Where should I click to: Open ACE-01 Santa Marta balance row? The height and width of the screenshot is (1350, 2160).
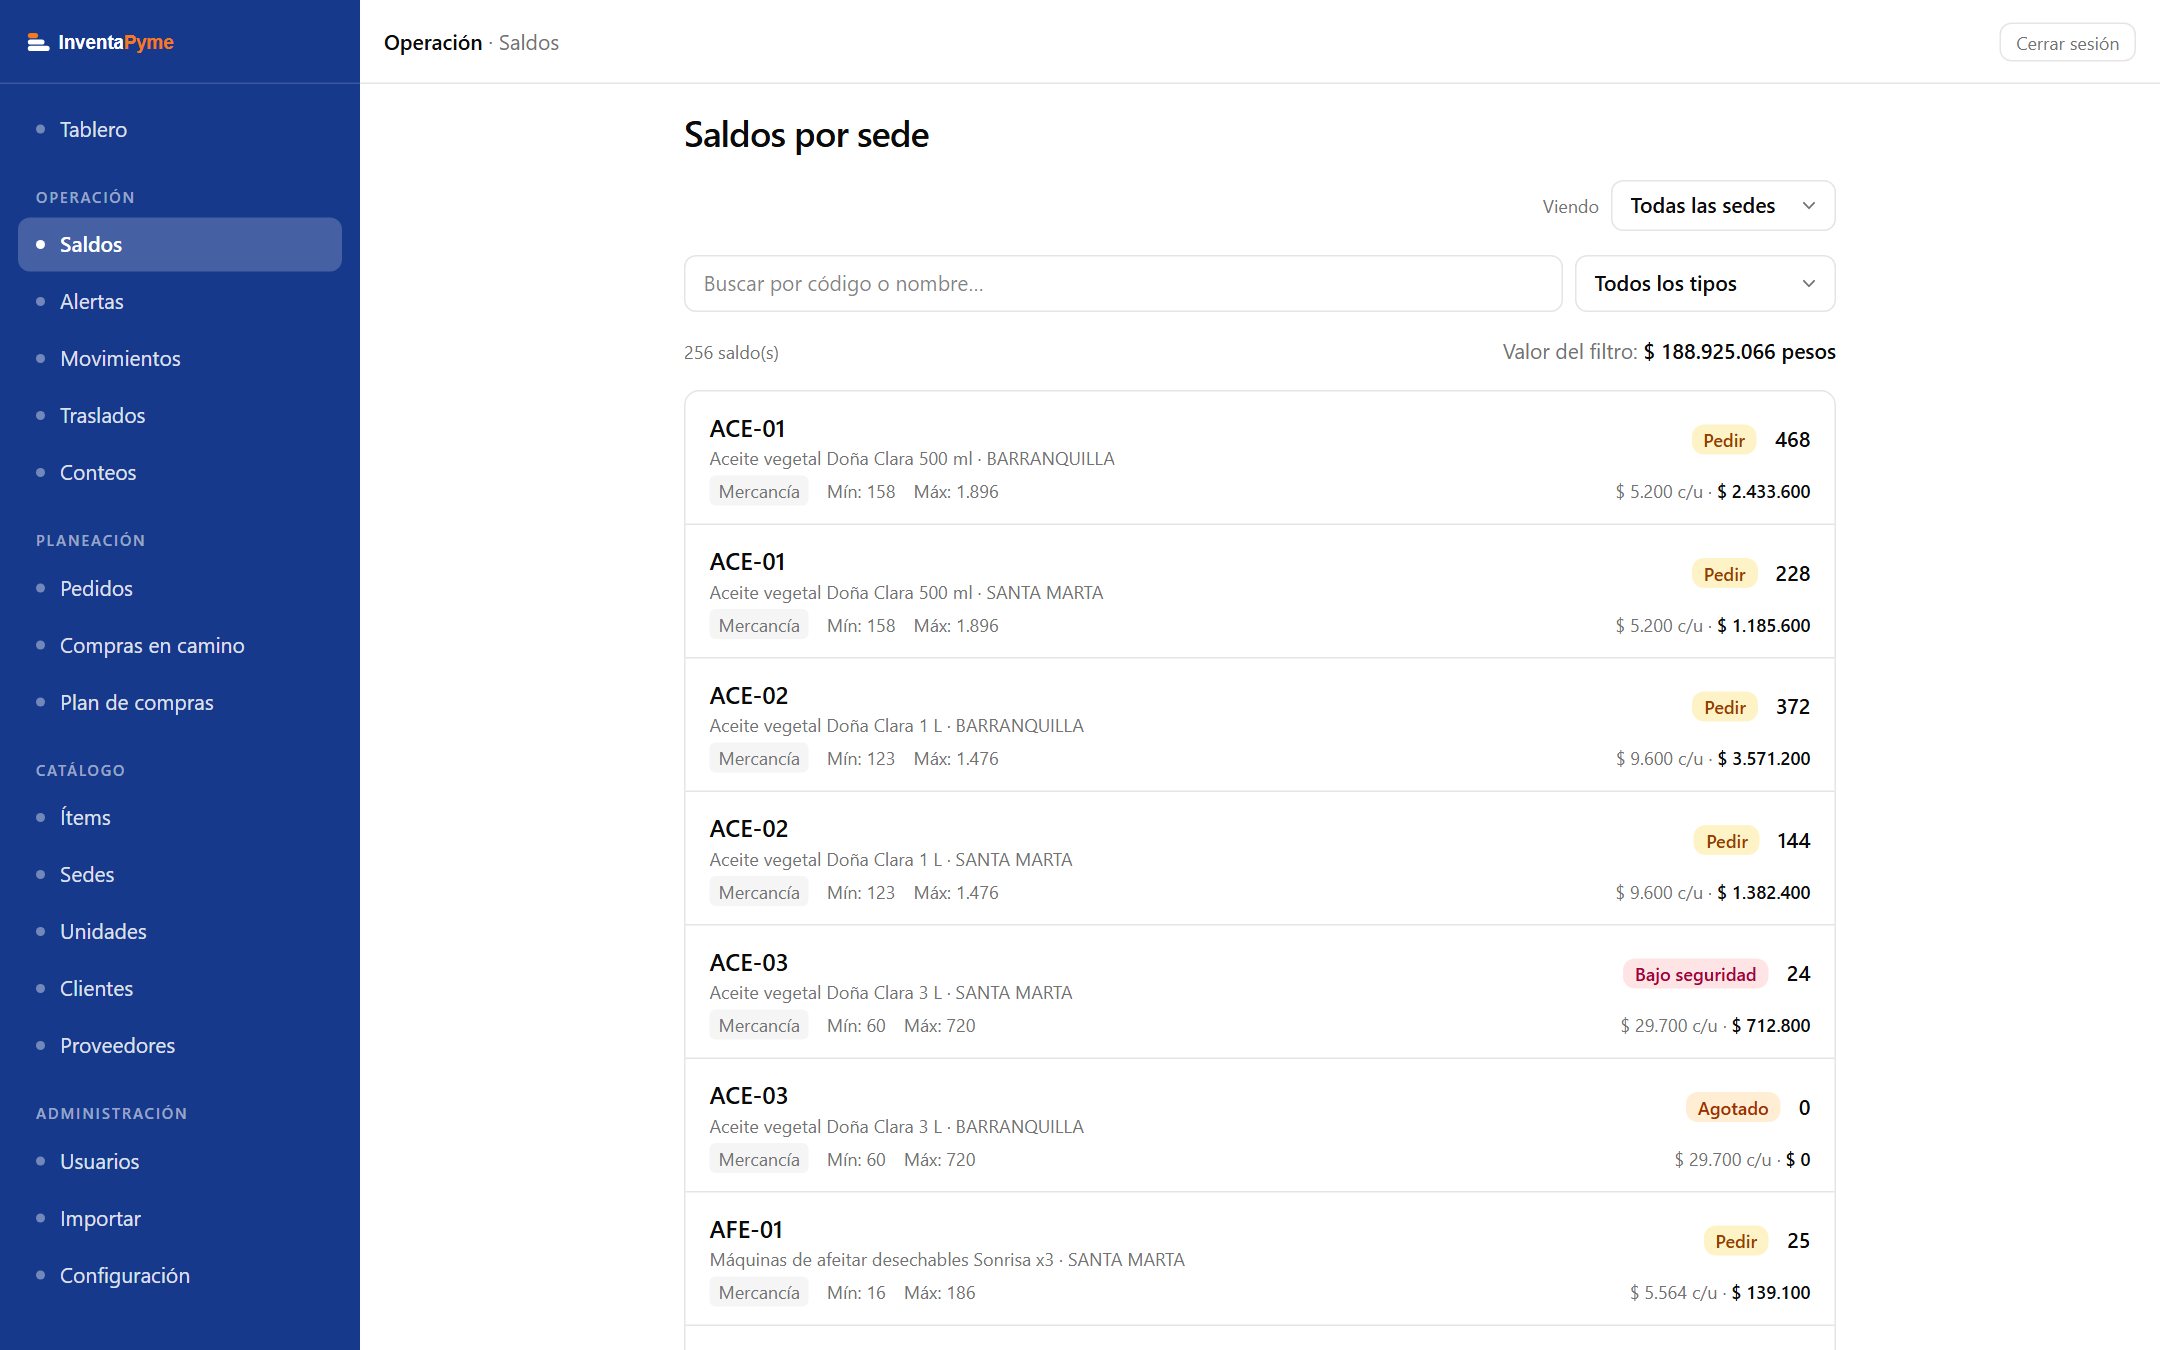click(1260, 591)
